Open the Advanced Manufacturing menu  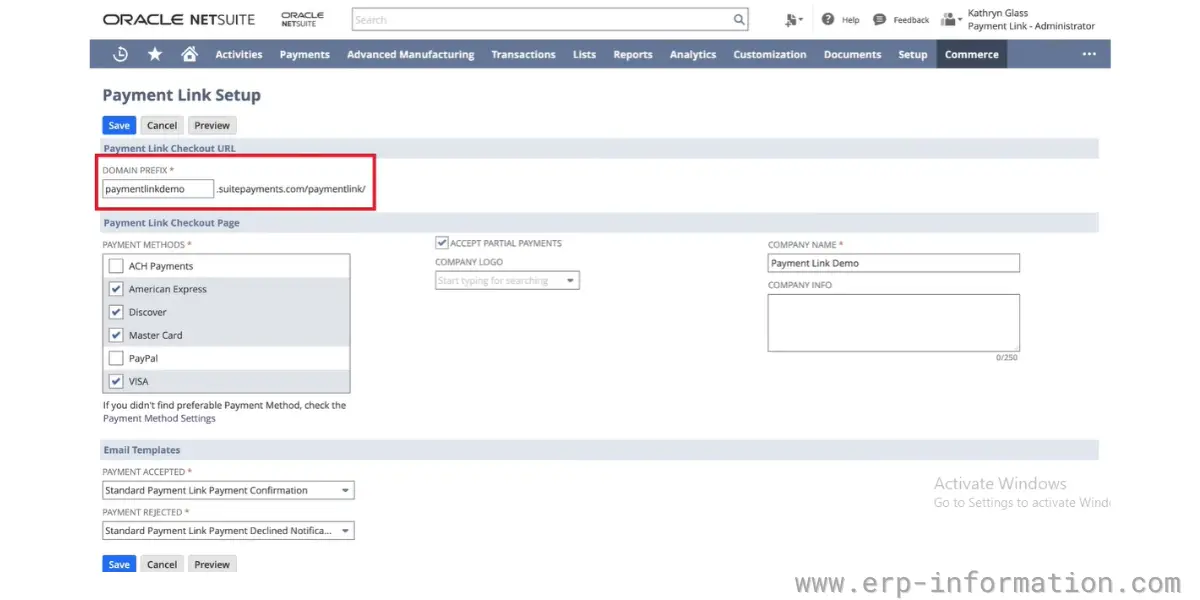click(x=411, y=54)
